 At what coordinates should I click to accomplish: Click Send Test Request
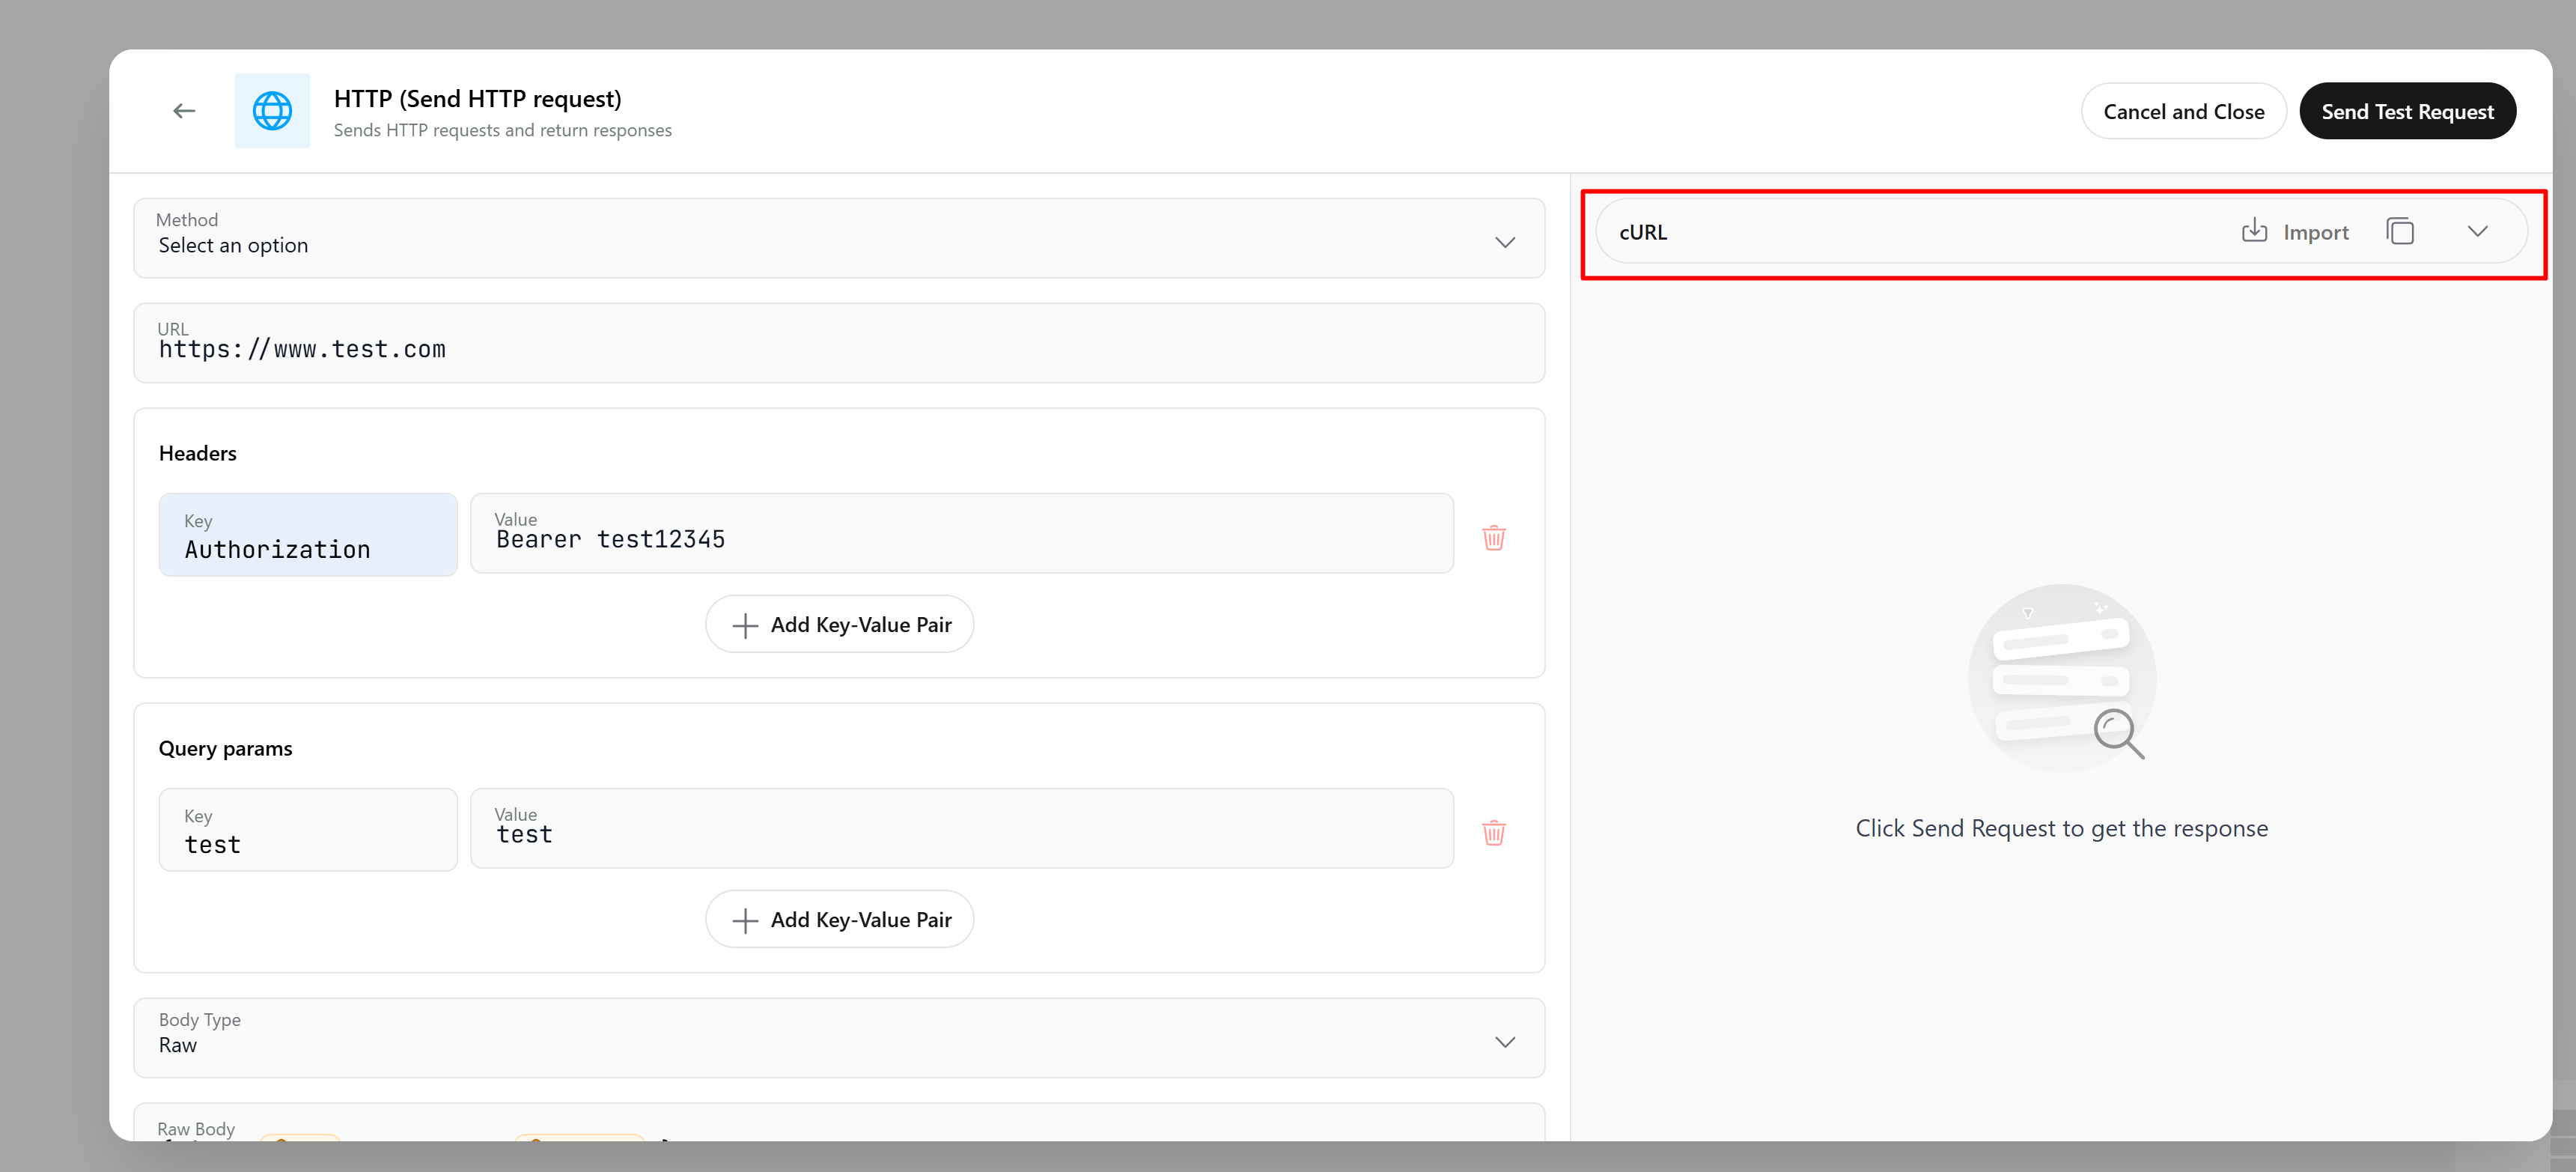(x=2407, y=110)
